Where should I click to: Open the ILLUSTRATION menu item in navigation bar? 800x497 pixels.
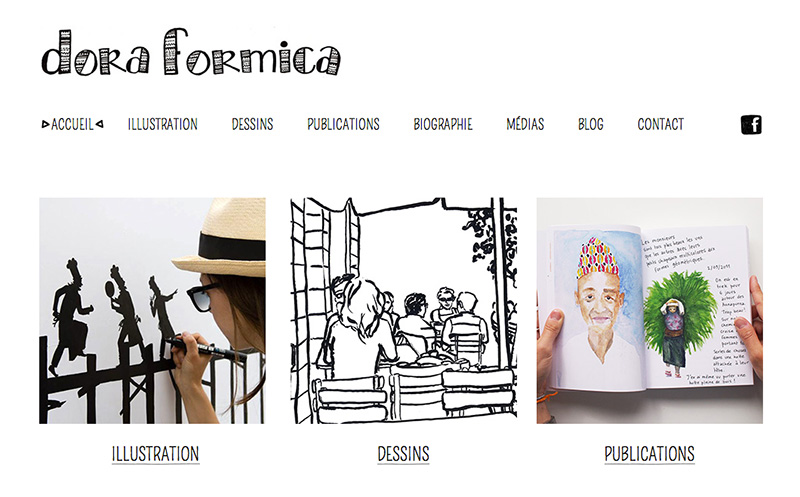point(163,124)
